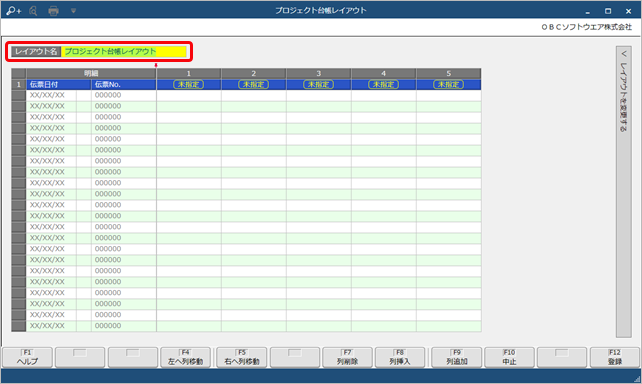
Task: Click the F10 中止 button
Action: click(x=509, y=357)
